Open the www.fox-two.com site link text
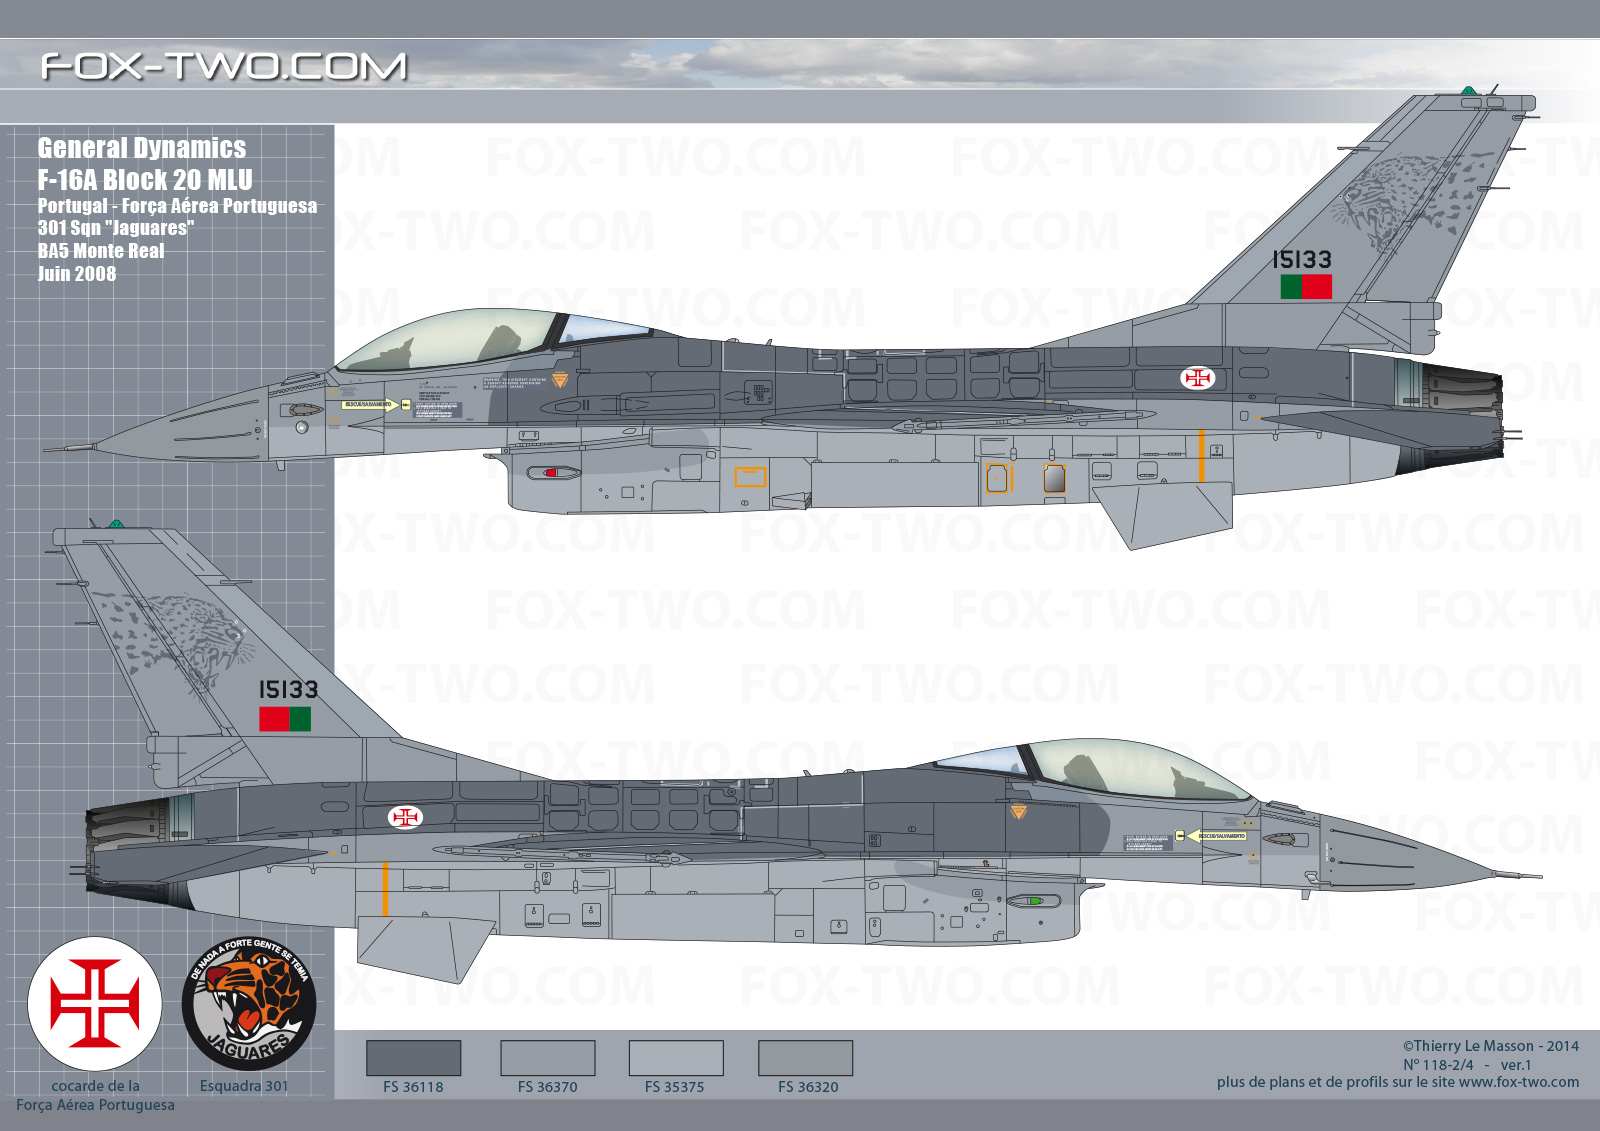The image size is (1600, 1131). click(1519, 1082)
